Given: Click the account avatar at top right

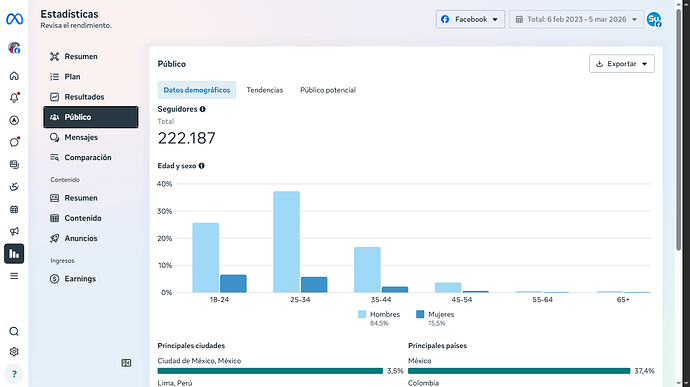Looking at the screenshot, I should coord(654,19).
